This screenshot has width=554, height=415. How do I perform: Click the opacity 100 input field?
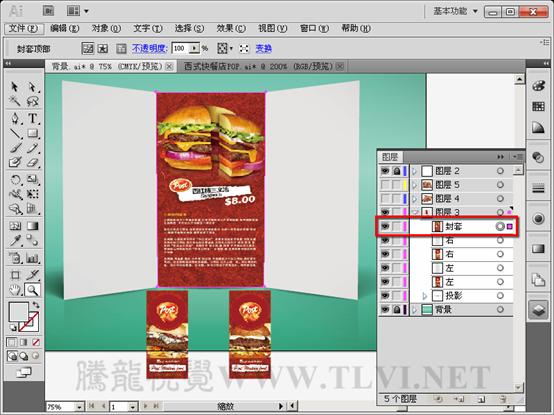181,48
